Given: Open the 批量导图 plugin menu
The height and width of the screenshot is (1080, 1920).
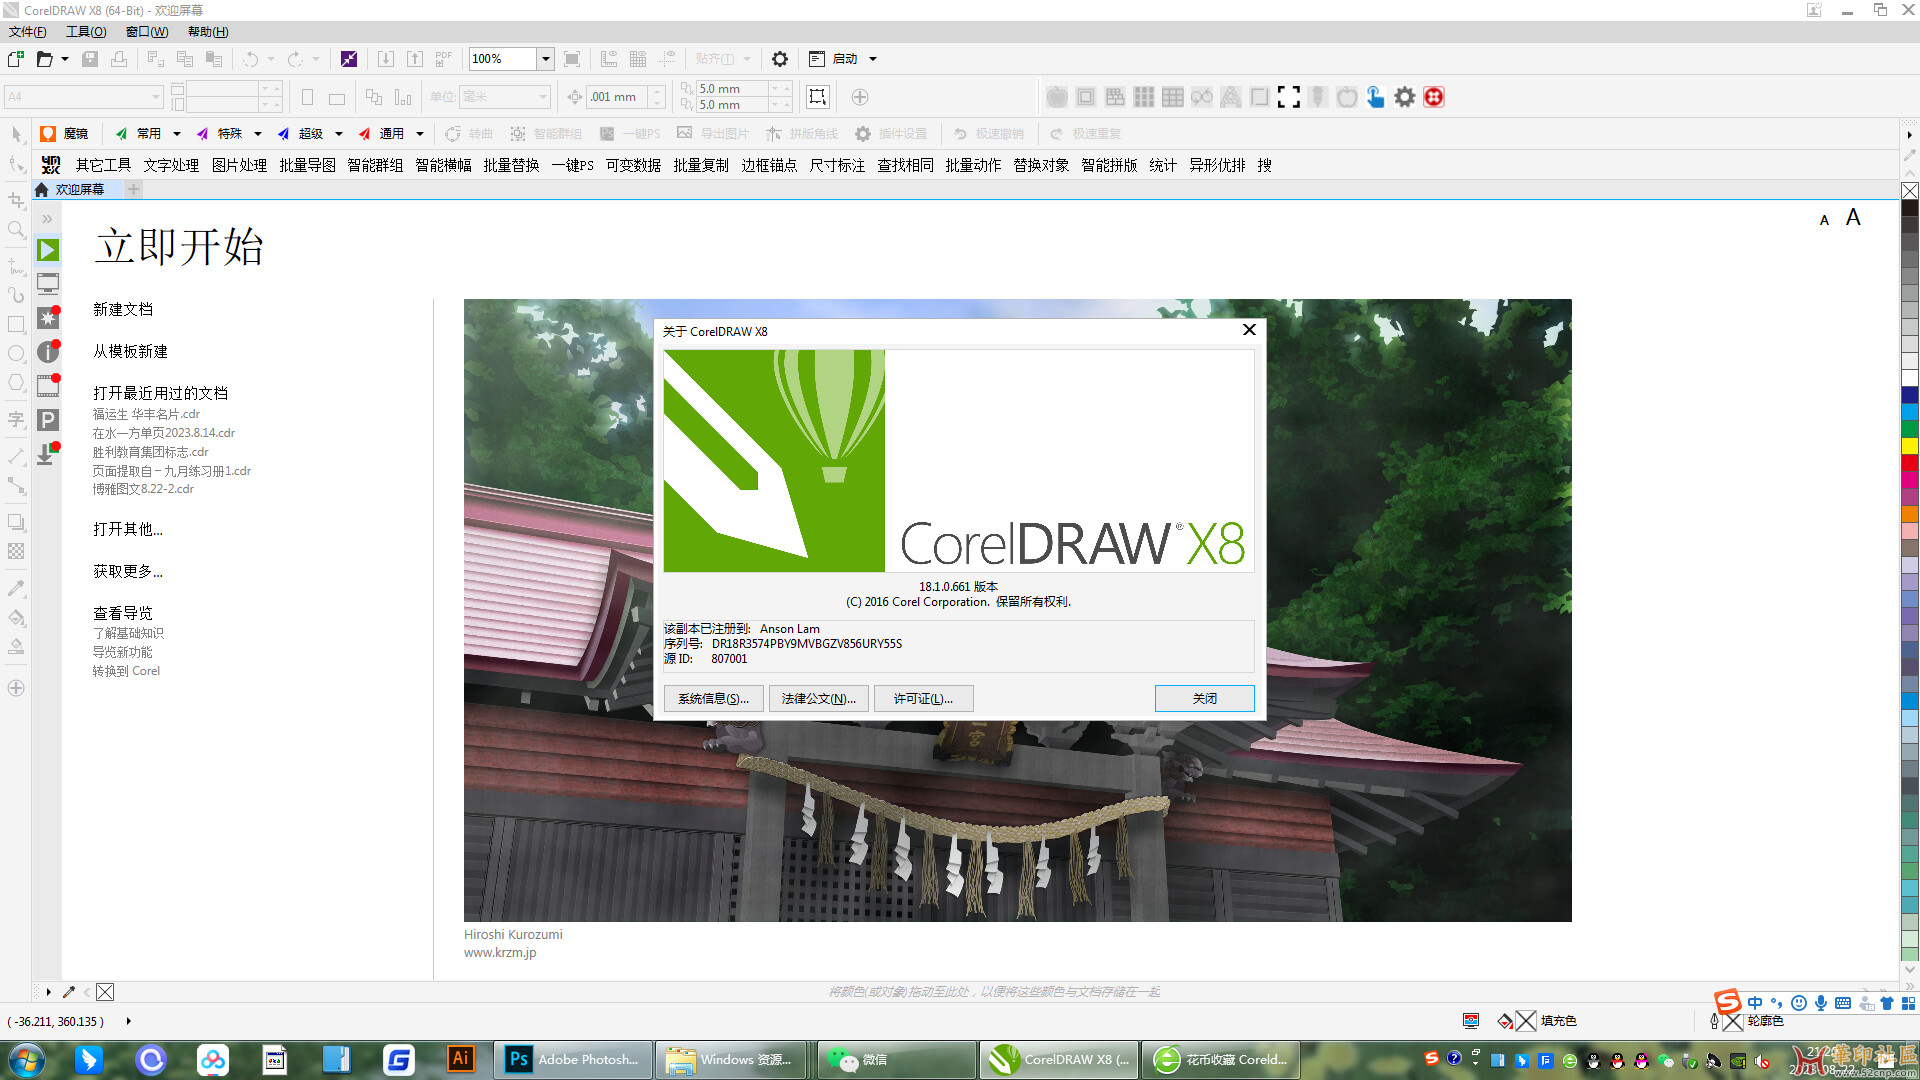Looking at the screenshot, I should (307, 165).
